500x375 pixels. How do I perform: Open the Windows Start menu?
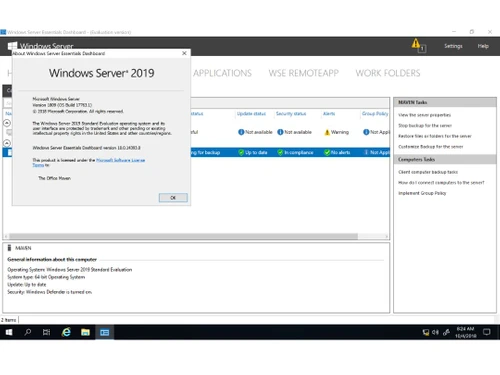(9, 332)
